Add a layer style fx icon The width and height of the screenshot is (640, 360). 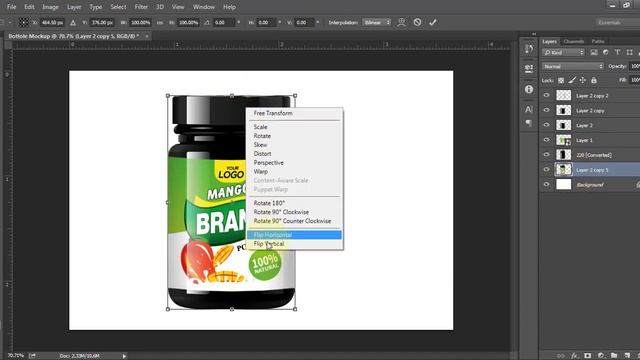[x=575, y=356]
